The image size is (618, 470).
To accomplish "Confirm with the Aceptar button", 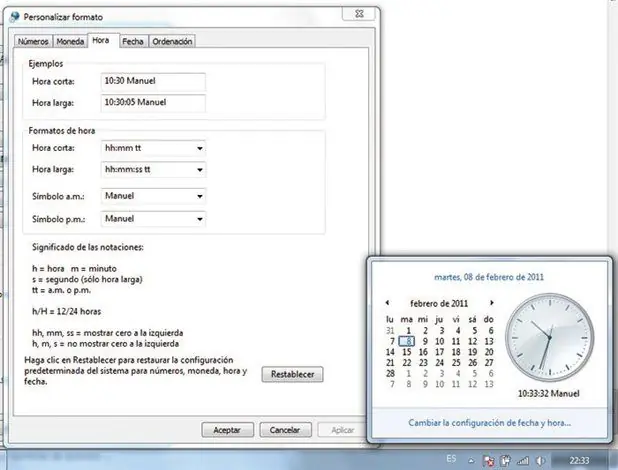I will point(227,430).
